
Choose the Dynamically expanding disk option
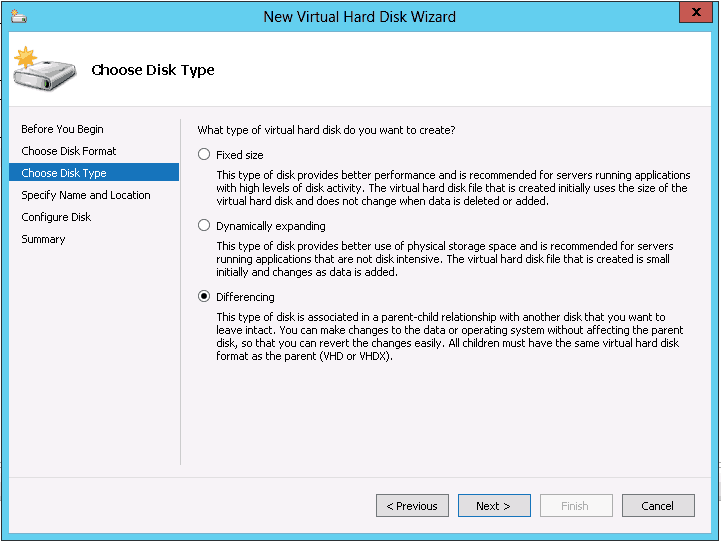click(x=205, y=226)
